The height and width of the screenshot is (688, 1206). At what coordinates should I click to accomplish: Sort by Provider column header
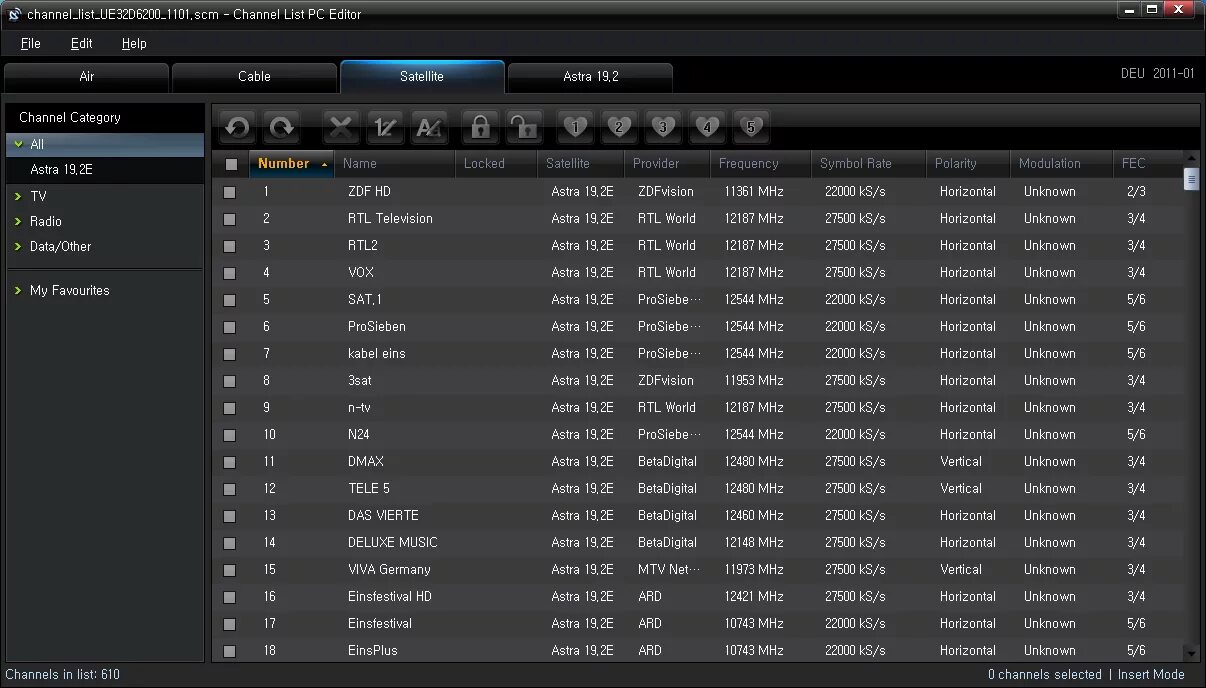[668, 164]
